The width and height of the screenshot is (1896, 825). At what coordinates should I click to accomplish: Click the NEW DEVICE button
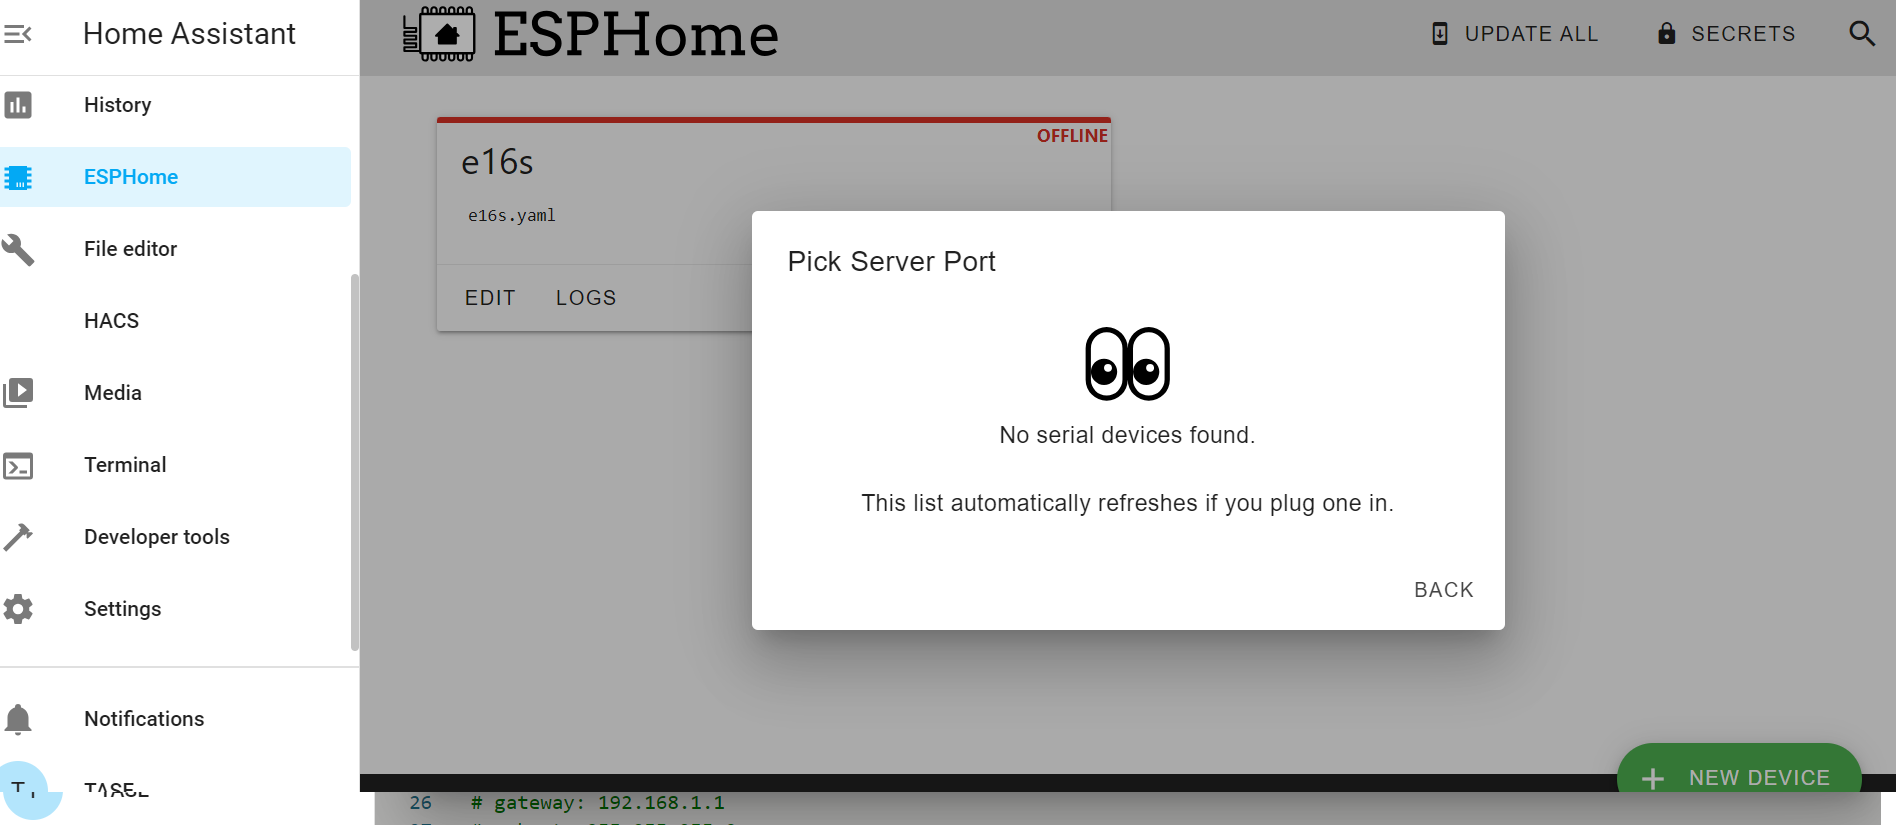[1739, 776]
